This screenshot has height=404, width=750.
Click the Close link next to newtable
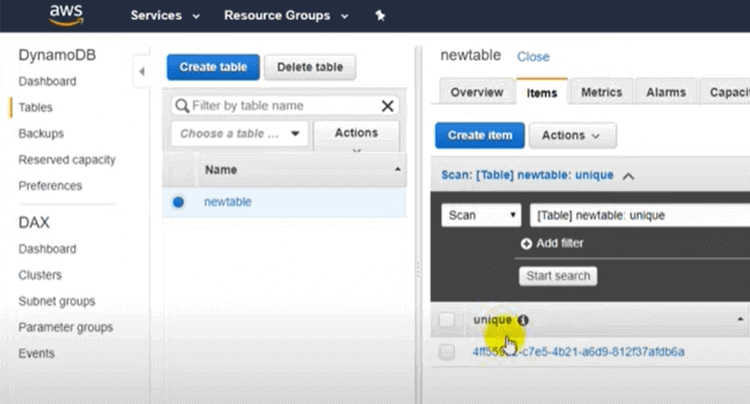point(533,57)
